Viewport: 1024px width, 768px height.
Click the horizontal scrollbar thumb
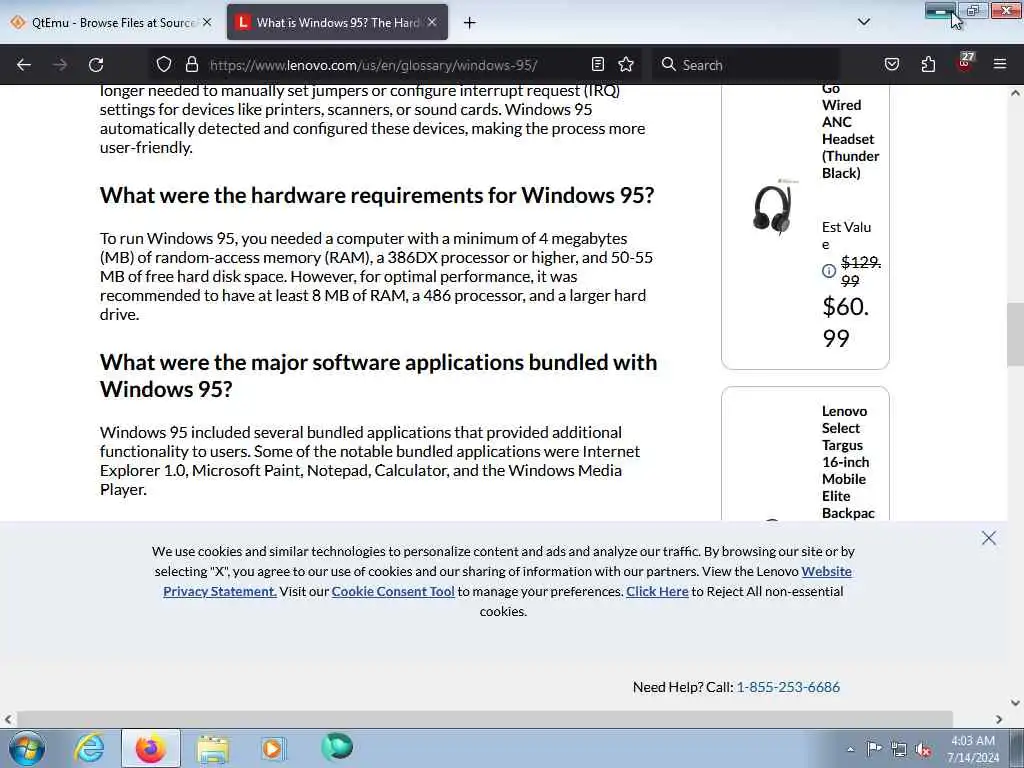pos(485,719)
